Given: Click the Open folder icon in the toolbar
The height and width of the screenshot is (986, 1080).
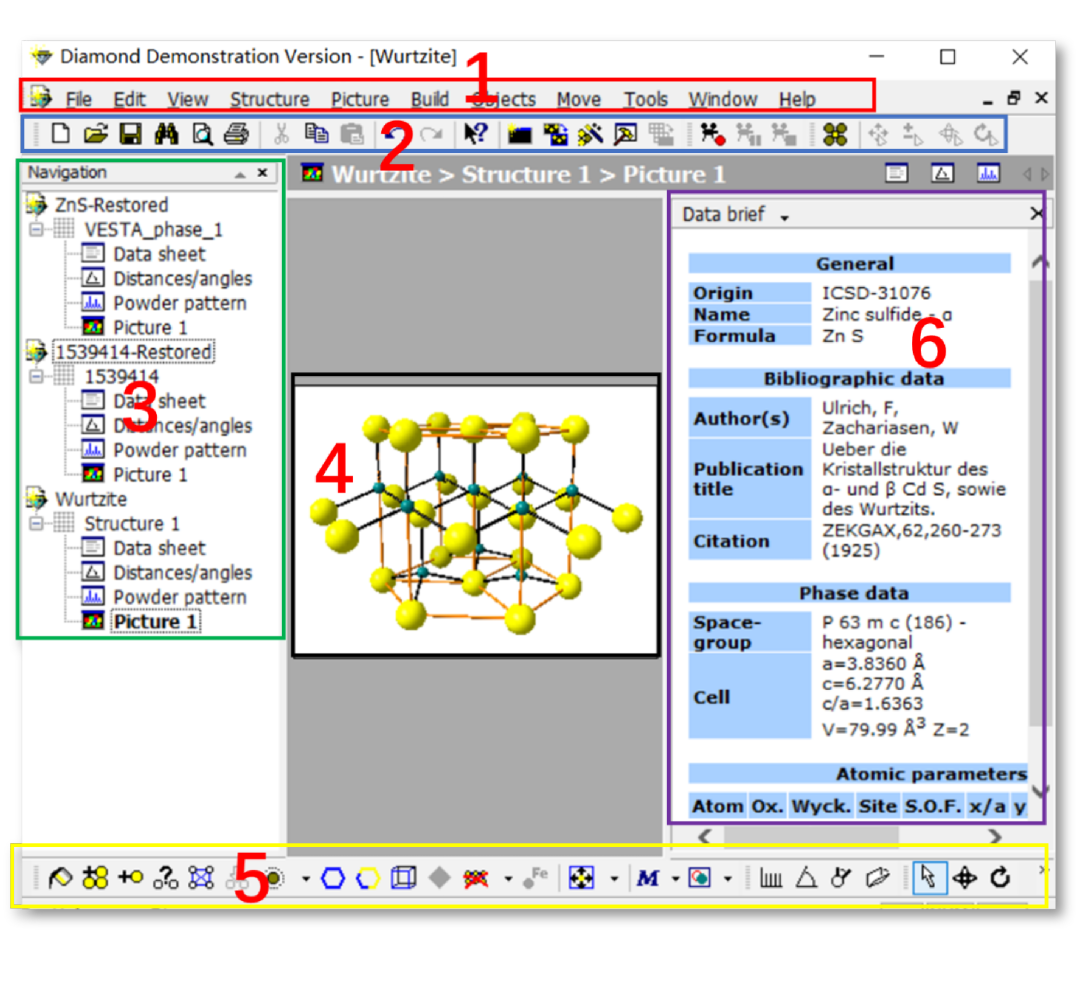Looking at the screenshot, I should (95, 134).
